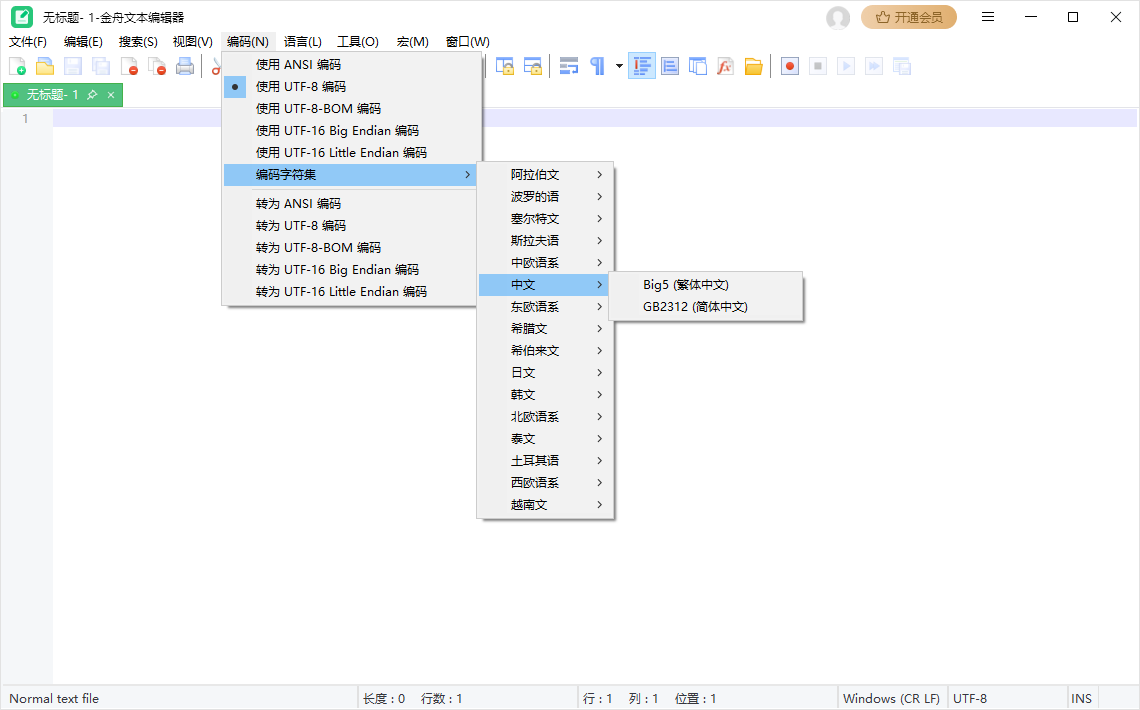Image resolution: width=1140 pixels, height=710 pixels.
Task: Expand the 希腊文 charset submenu
Action: [x=545, y=328]
